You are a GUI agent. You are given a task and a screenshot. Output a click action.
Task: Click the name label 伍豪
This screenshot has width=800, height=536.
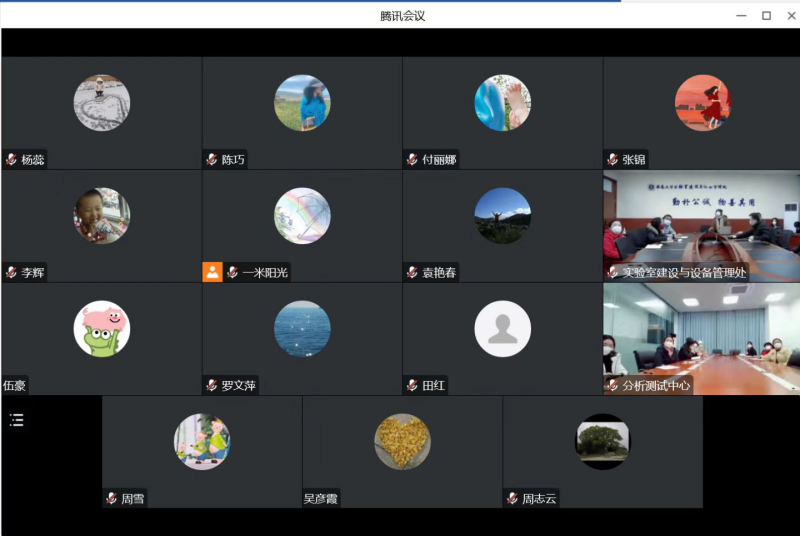click(x=14, y=386)
